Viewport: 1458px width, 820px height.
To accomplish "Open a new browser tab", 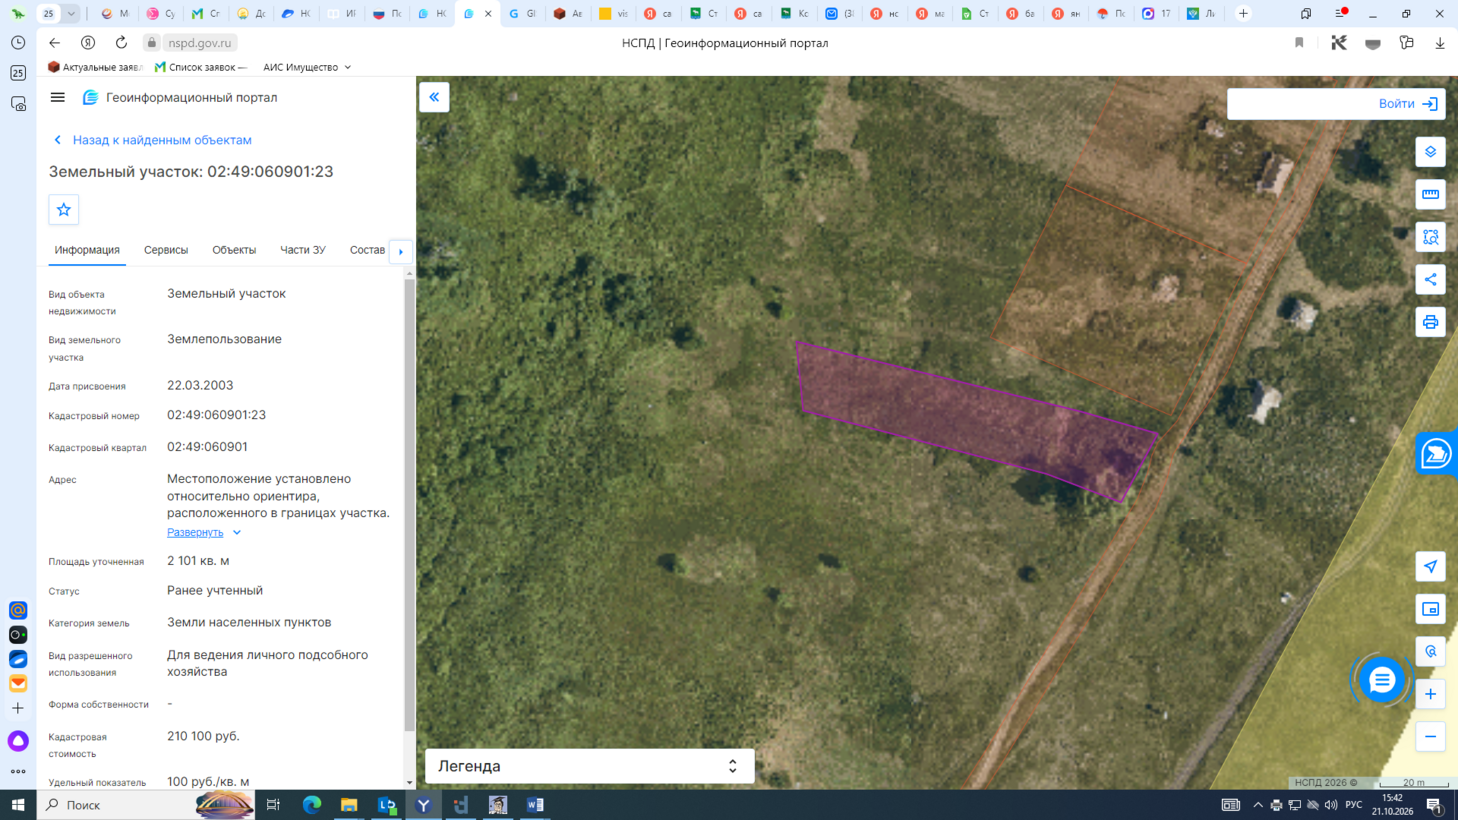I will coord(1243,14).
